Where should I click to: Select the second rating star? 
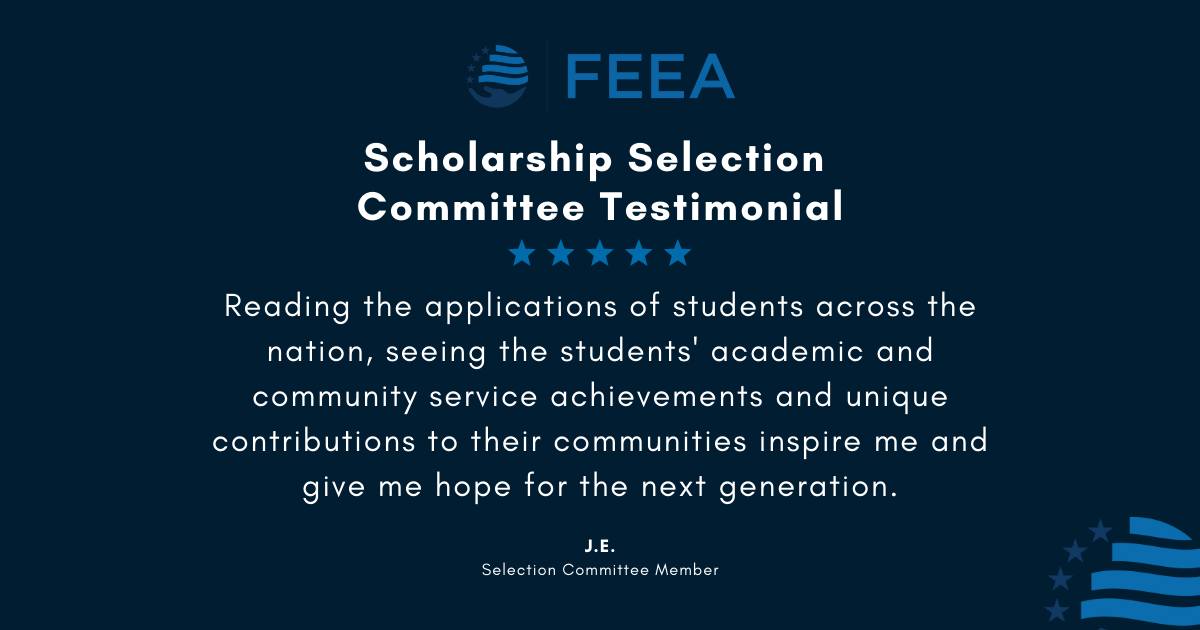coord(561,253)
